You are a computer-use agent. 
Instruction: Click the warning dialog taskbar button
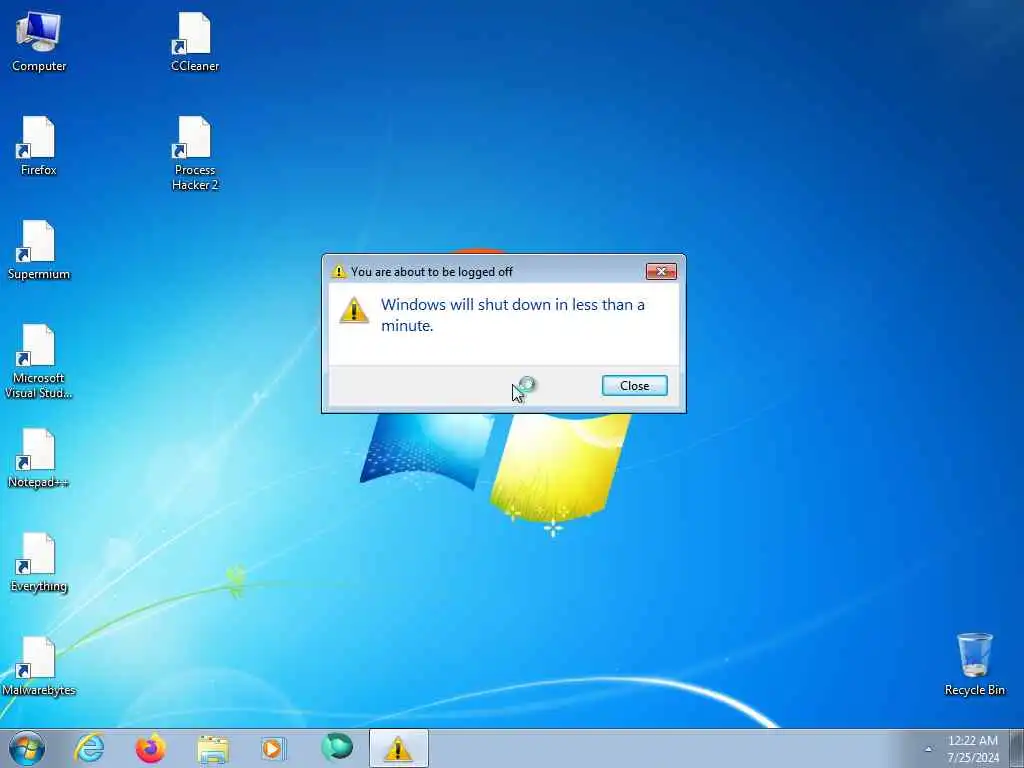point(398,748)
